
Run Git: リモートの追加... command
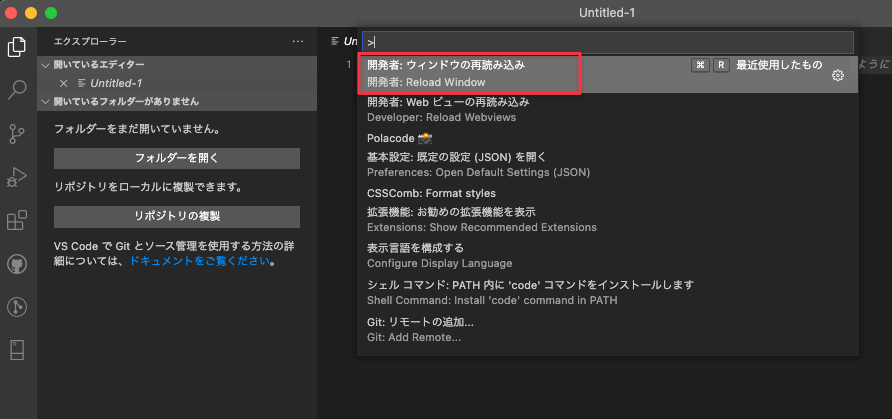point(608,330)
